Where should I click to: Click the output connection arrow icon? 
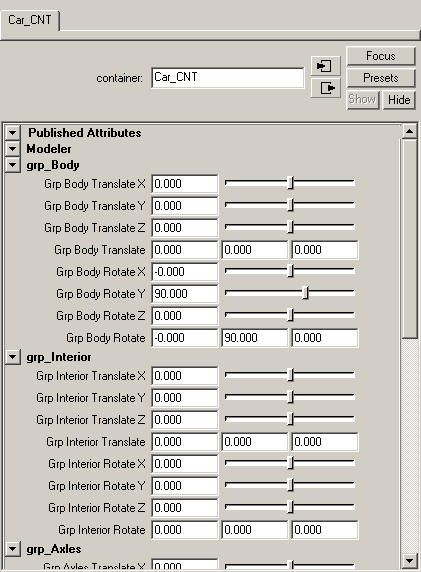325,88
